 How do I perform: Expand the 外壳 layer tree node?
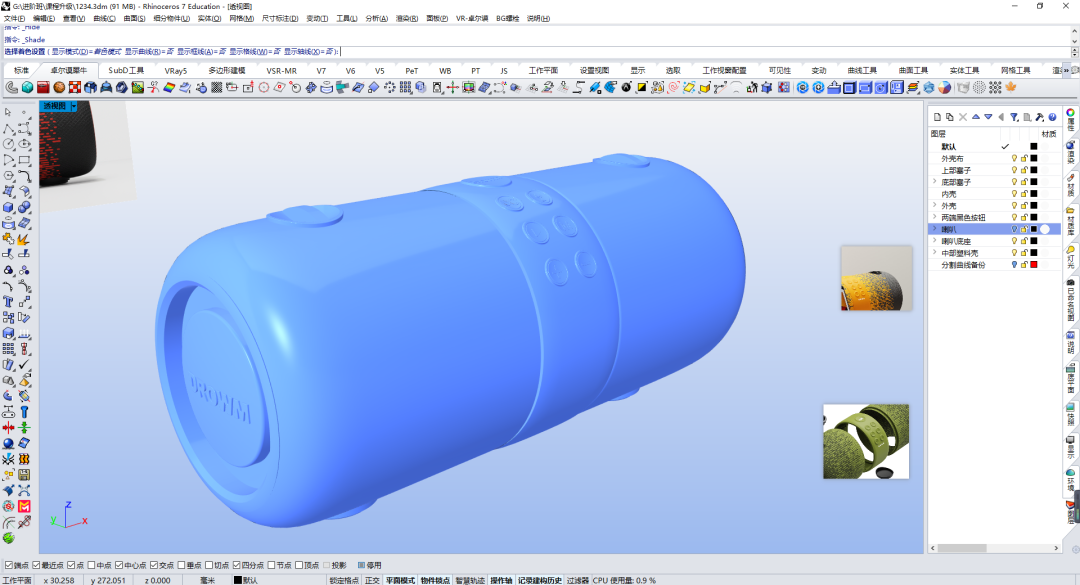(935, 205)
